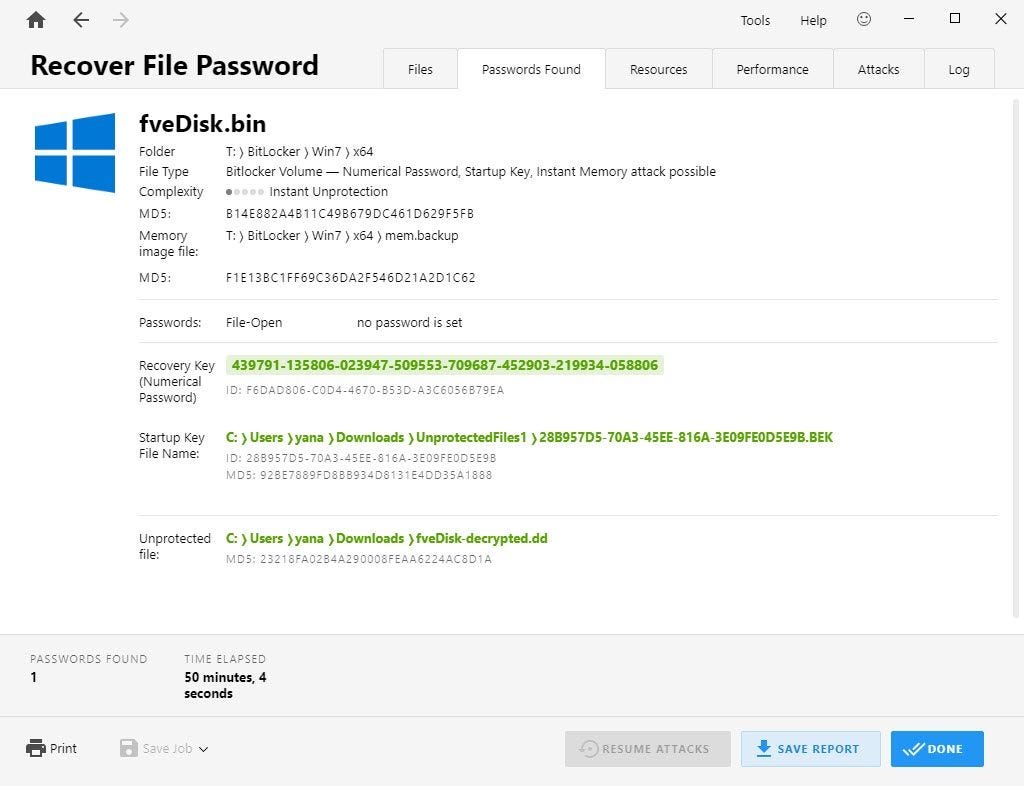Open the Resources tab
1024x786 pixels.
pyautogui.click(x=658, y=69)
